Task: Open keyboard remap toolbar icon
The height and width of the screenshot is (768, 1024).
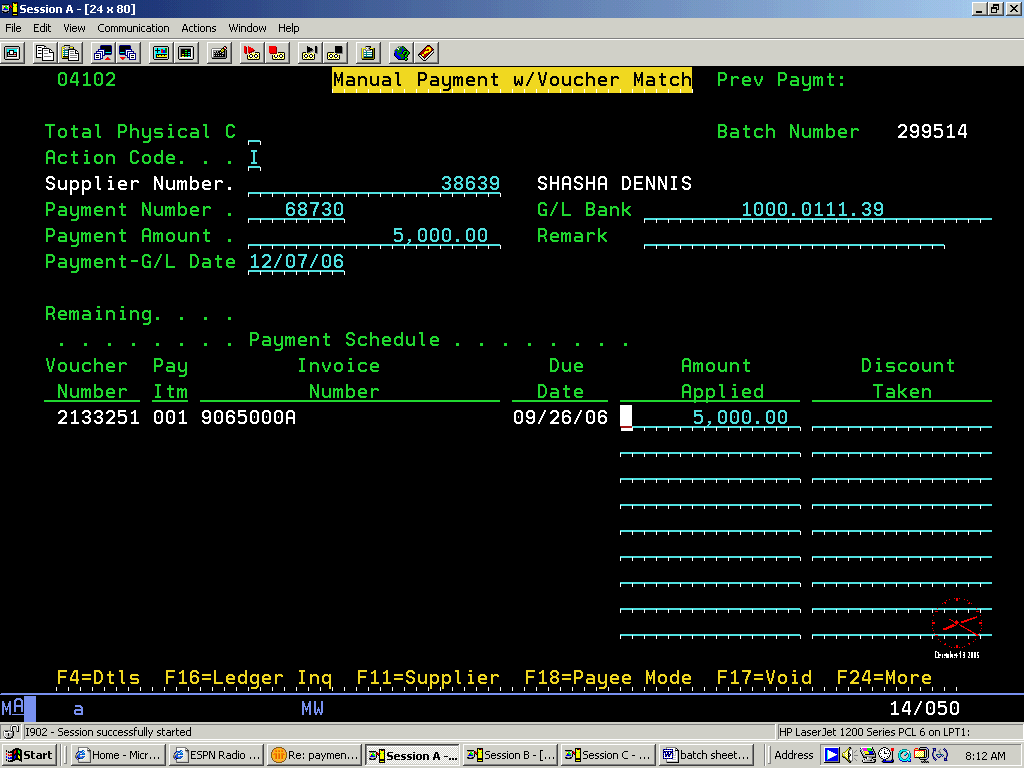Action: (x=219, y=53)
